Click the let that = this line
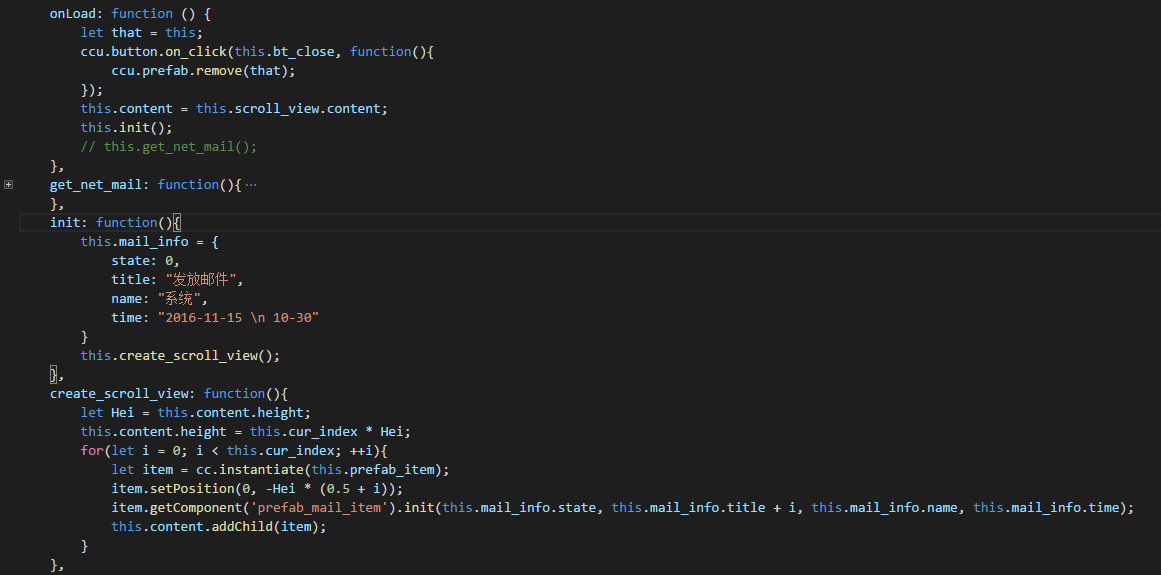1161x575 pixels. [141, 33]
